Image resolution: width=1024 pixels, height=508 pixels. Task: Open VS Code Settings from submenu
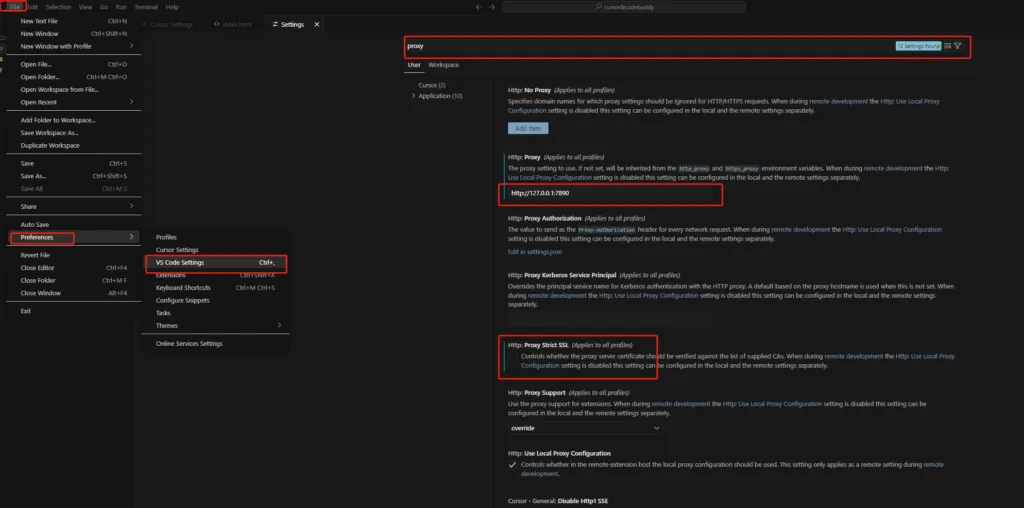[216, 262]
